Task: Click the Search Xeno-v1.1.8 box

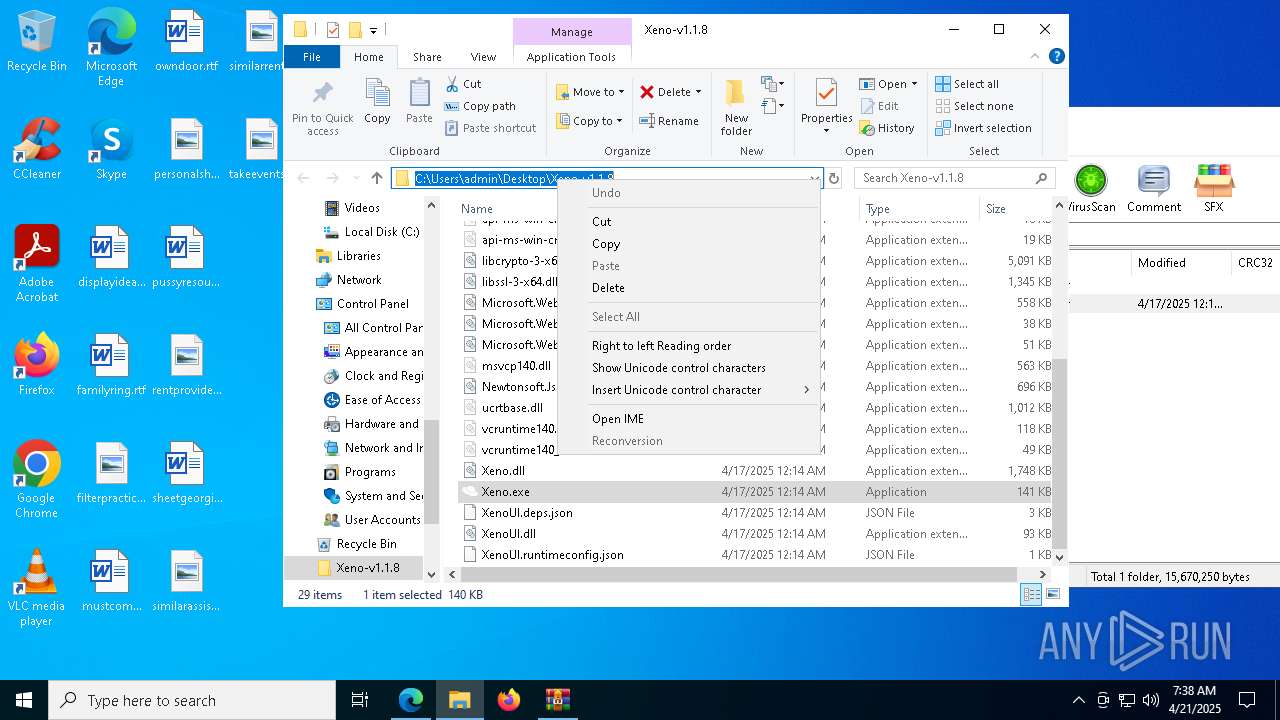Action: click(x=955, y=178)
